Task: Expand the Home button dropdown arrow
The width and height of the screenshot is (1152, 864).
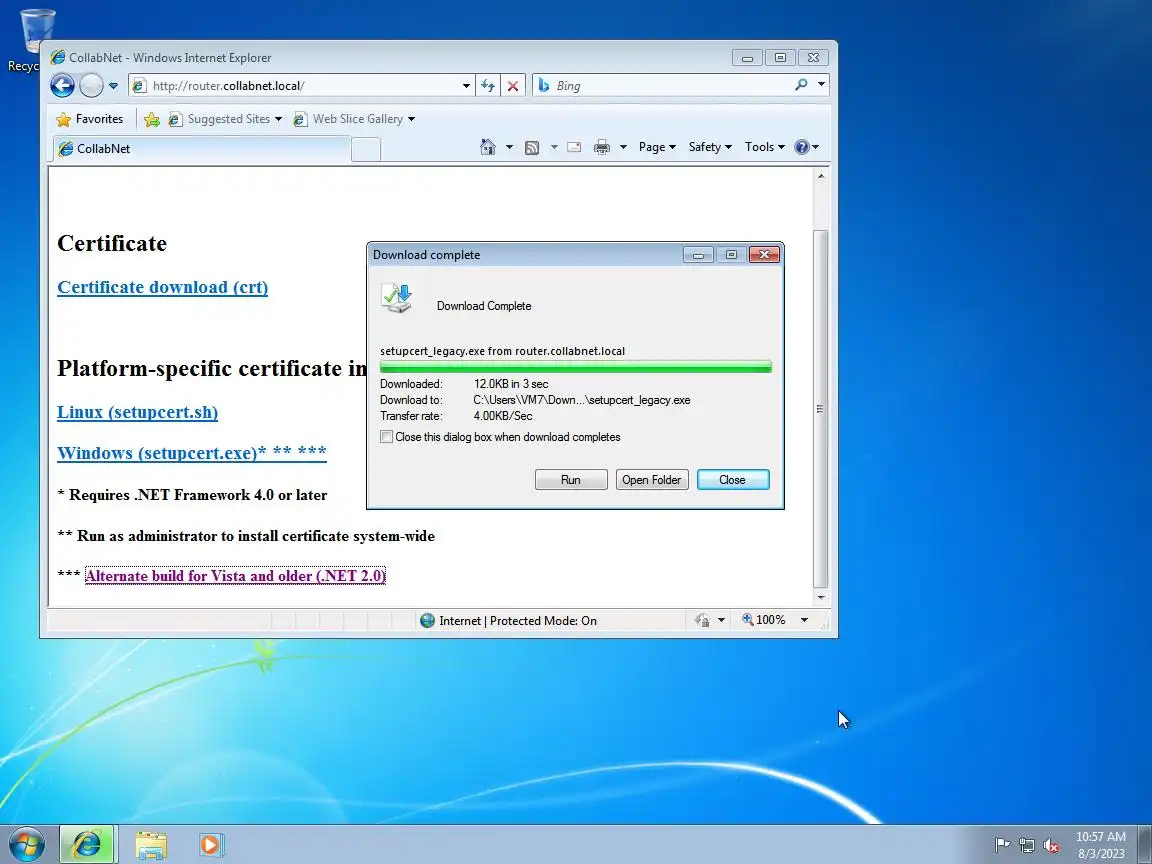Action: pyautogui.click(x=509, y=147)
